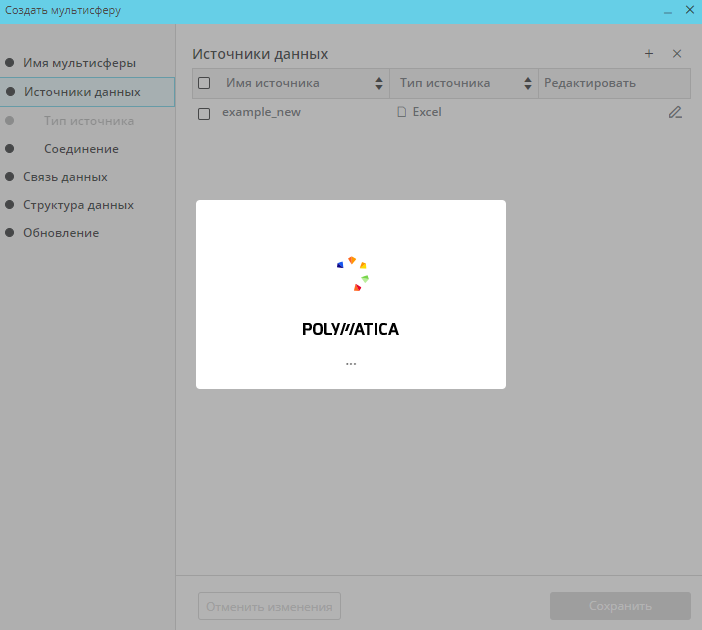Close the Создать мультисферу window
Viewport: 702px width, 630px height.
click(690, 10)
